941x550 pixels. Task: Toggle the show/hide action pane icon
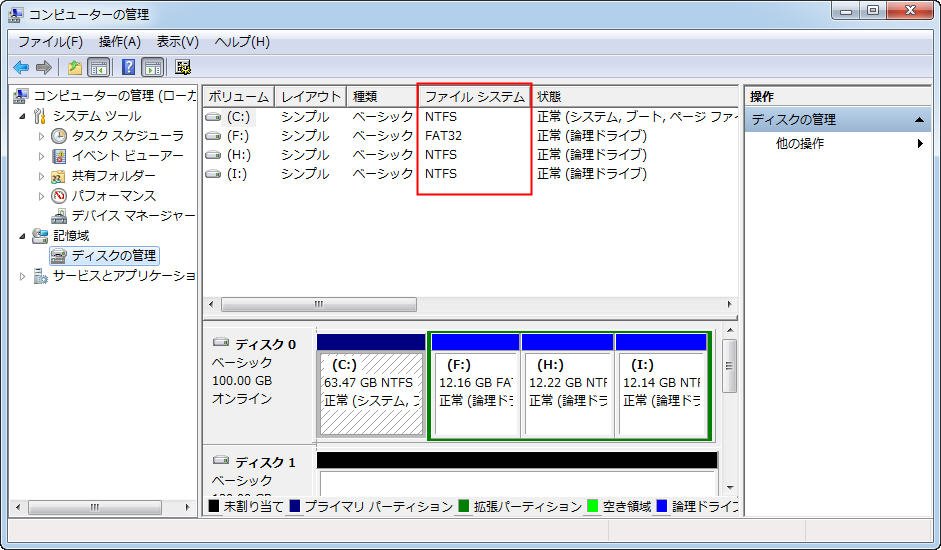click(x=153, y=67)
